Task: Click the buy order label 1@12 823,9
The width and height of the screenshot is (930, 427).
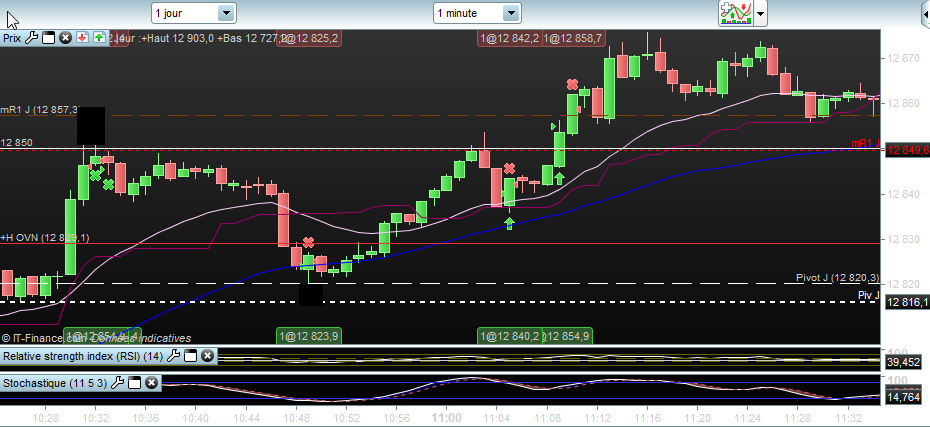Action: pos(309,336)
